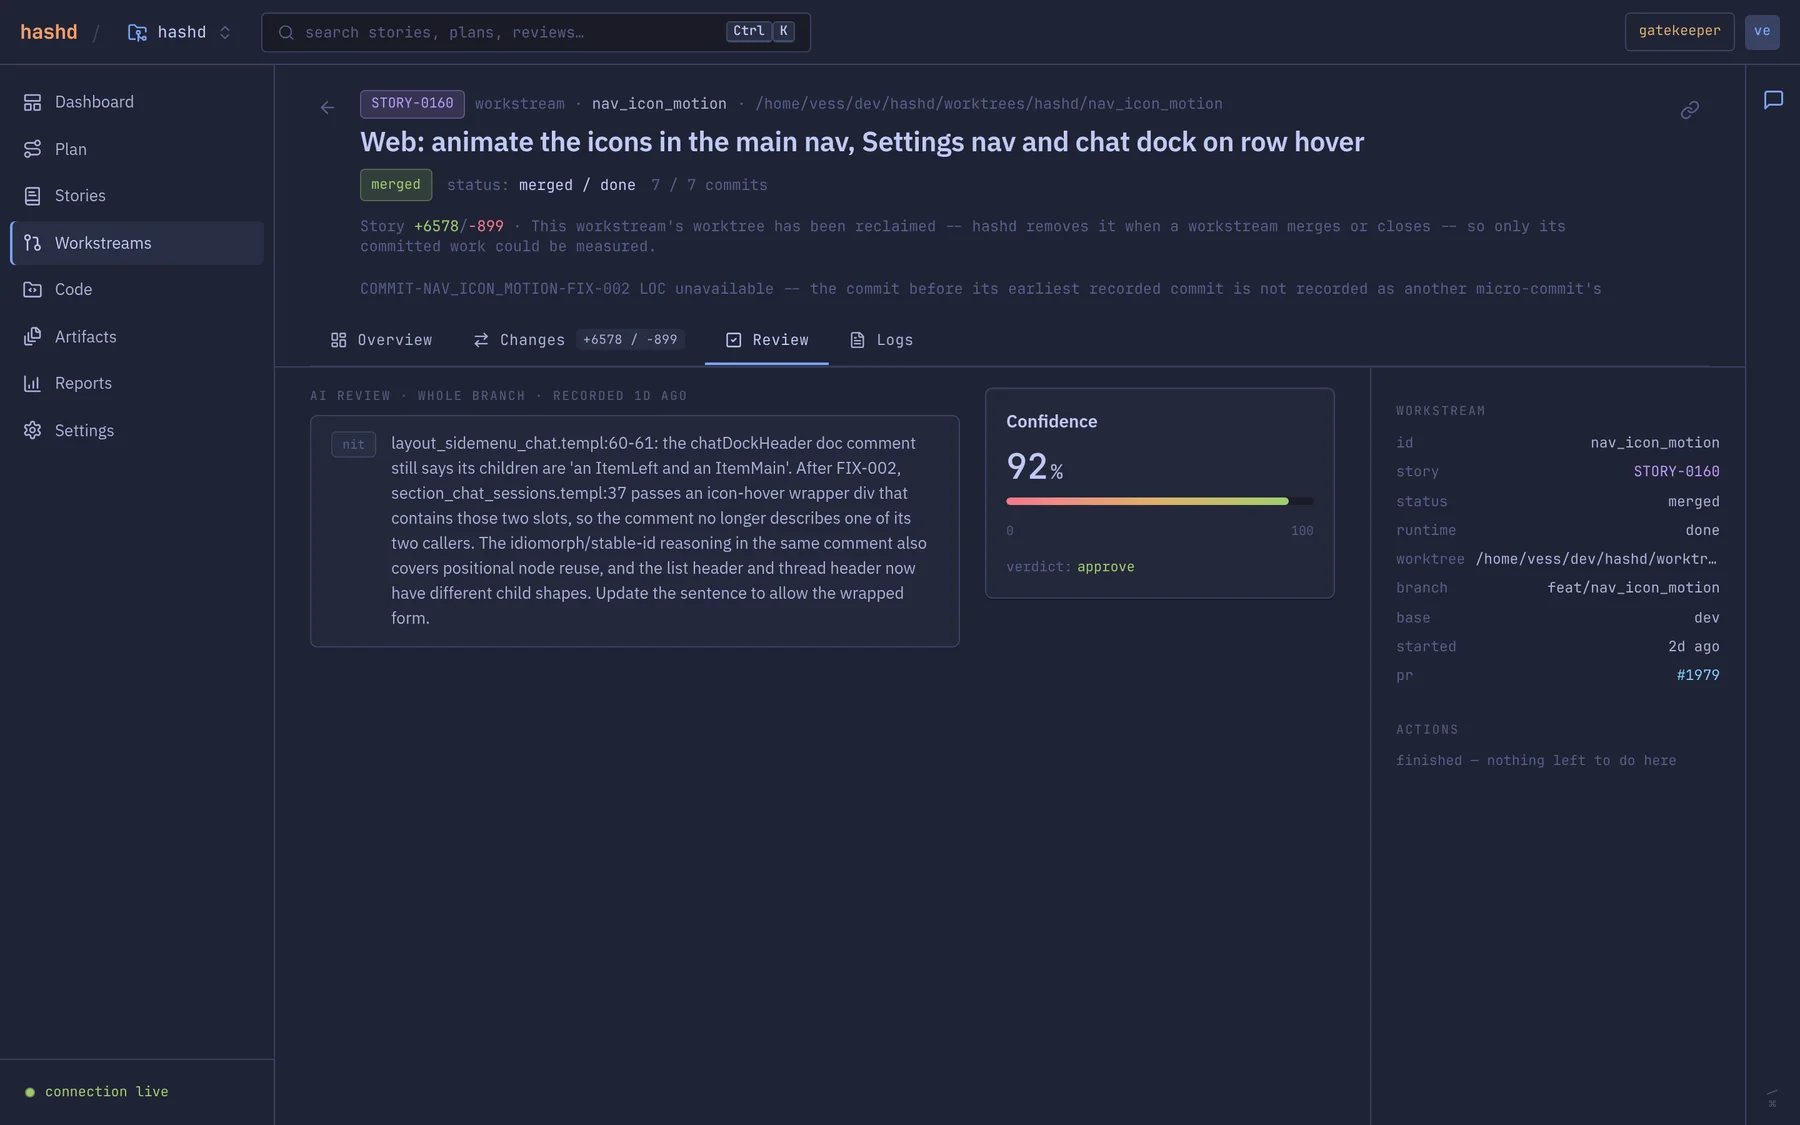Click the hashd logo link
1800x1125 pixels.
[48, 32]
